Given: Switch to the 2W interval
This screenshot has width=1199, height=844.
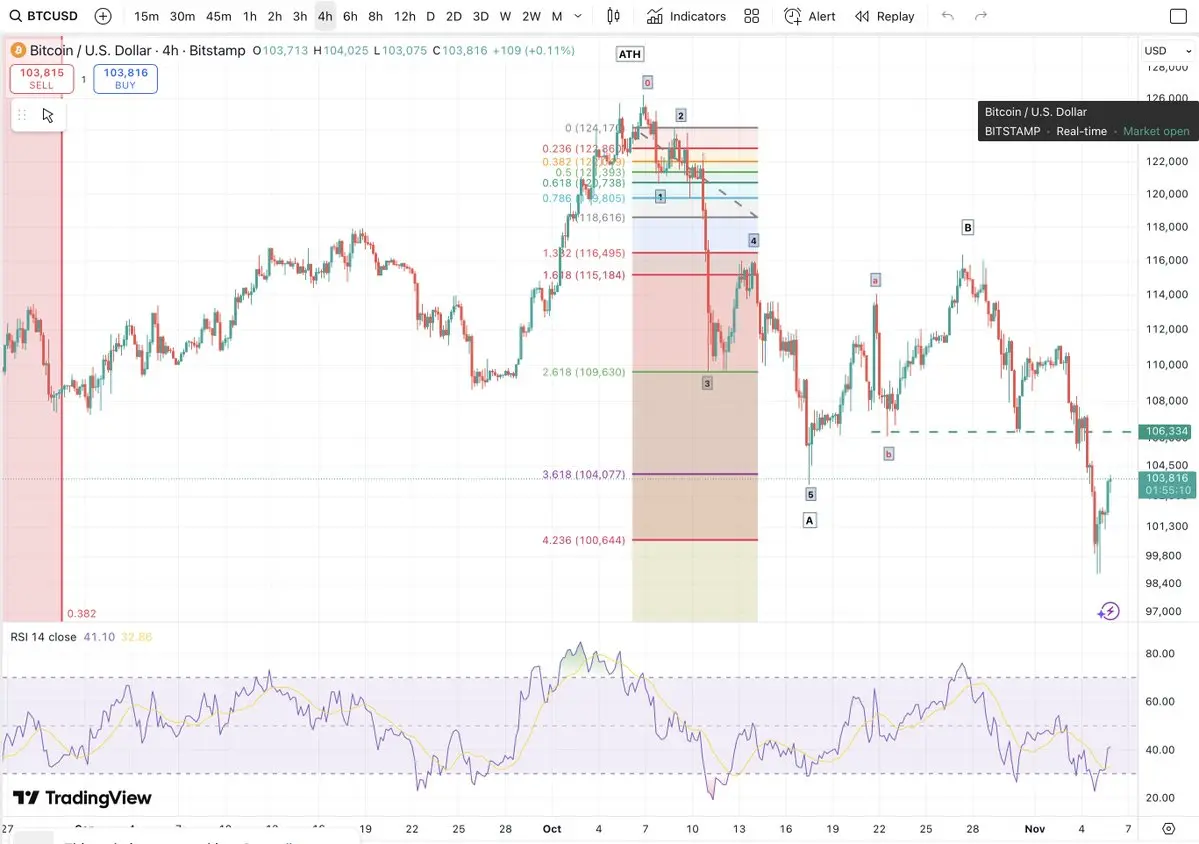Looking at the screenshot, I should pos(531,16).
